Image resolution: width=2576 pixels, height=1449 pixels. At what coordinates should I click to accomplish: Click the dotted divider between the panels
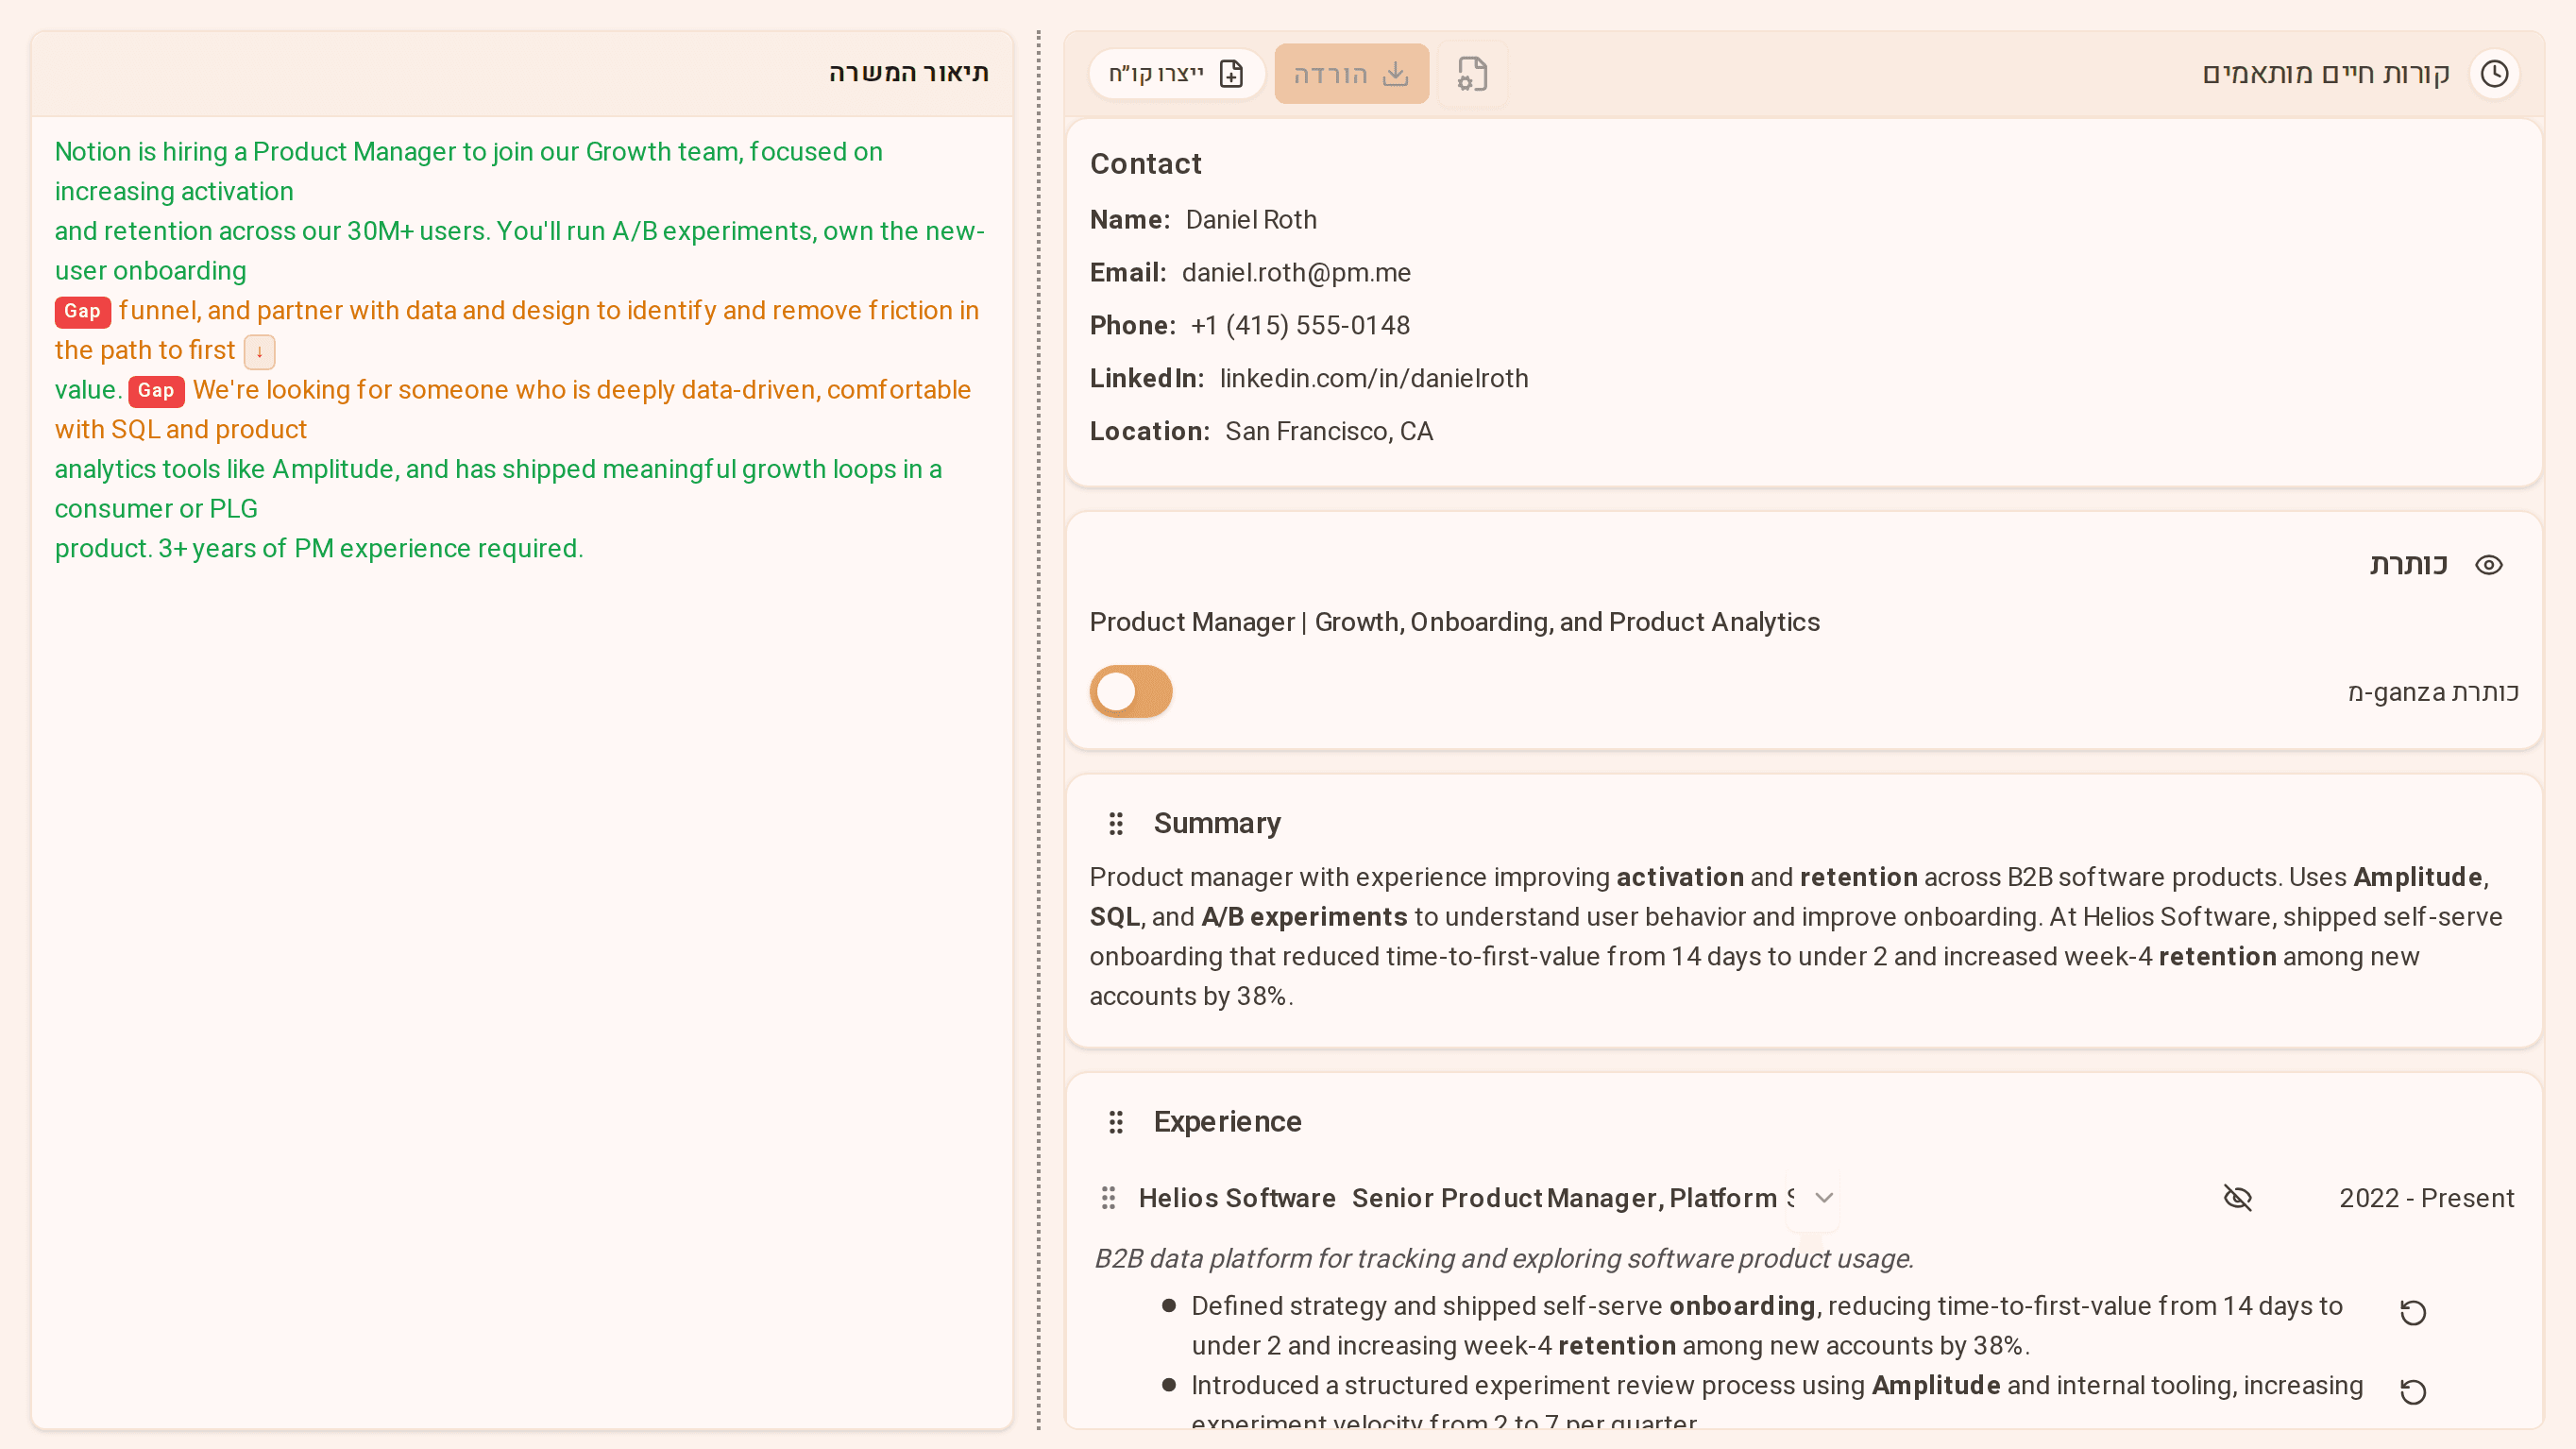(x=1038, y=730)
